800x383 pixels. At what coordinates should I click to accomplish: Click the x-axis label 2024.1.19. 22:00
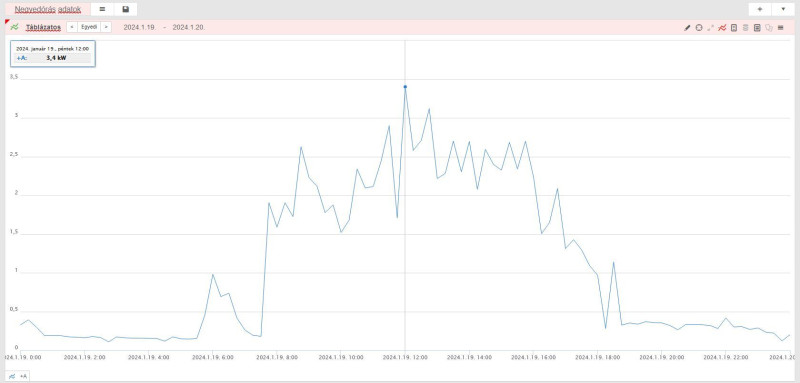click(x=726, y=358)
